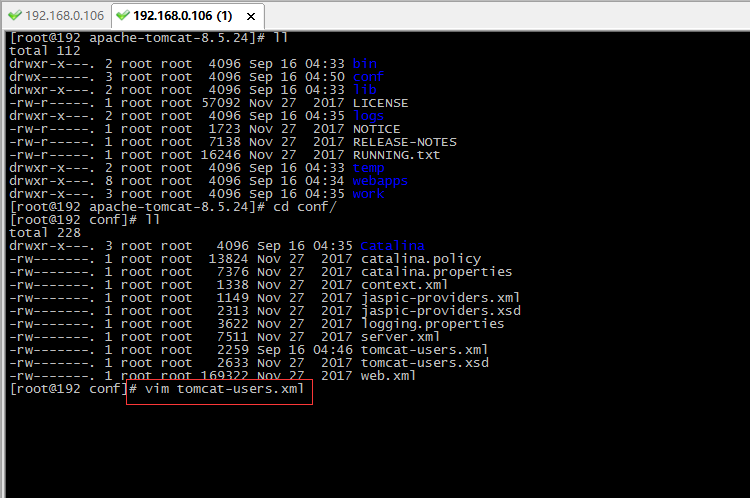Click the blue 'lib' directory name
This screenshot has height=498, width=750.
point(364,89)
